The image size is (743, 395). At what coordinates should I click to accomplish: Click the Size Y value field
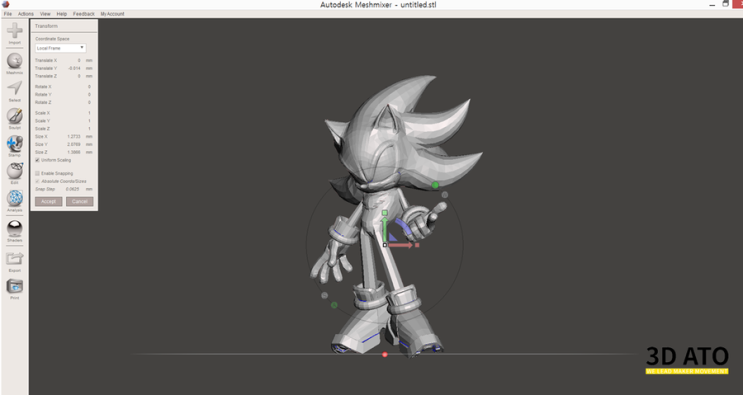(x=73, y=144)
